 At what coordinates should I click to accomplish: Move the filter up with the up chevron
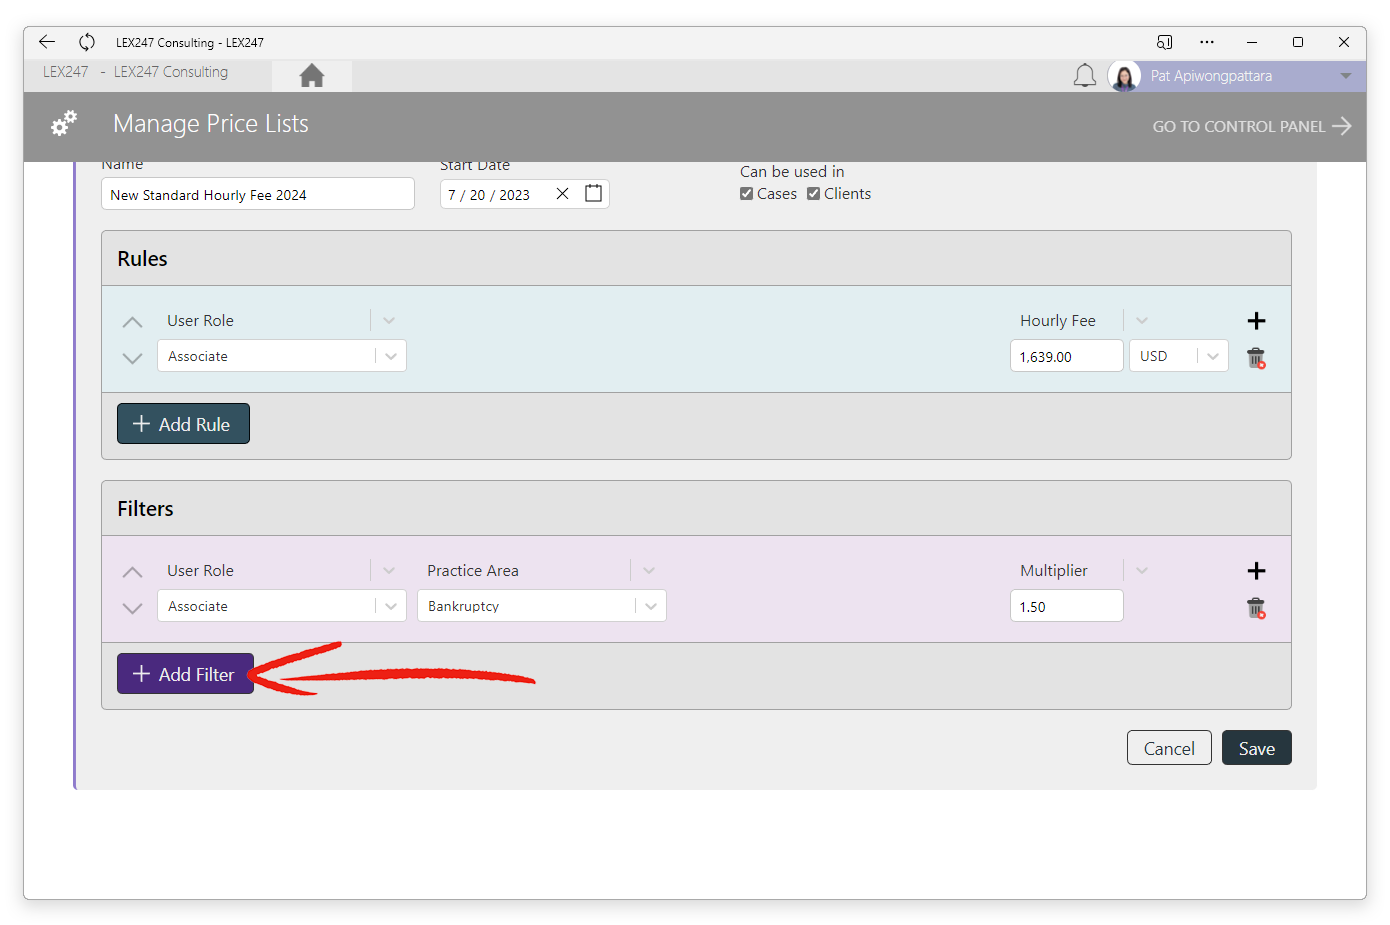point(132,572)
